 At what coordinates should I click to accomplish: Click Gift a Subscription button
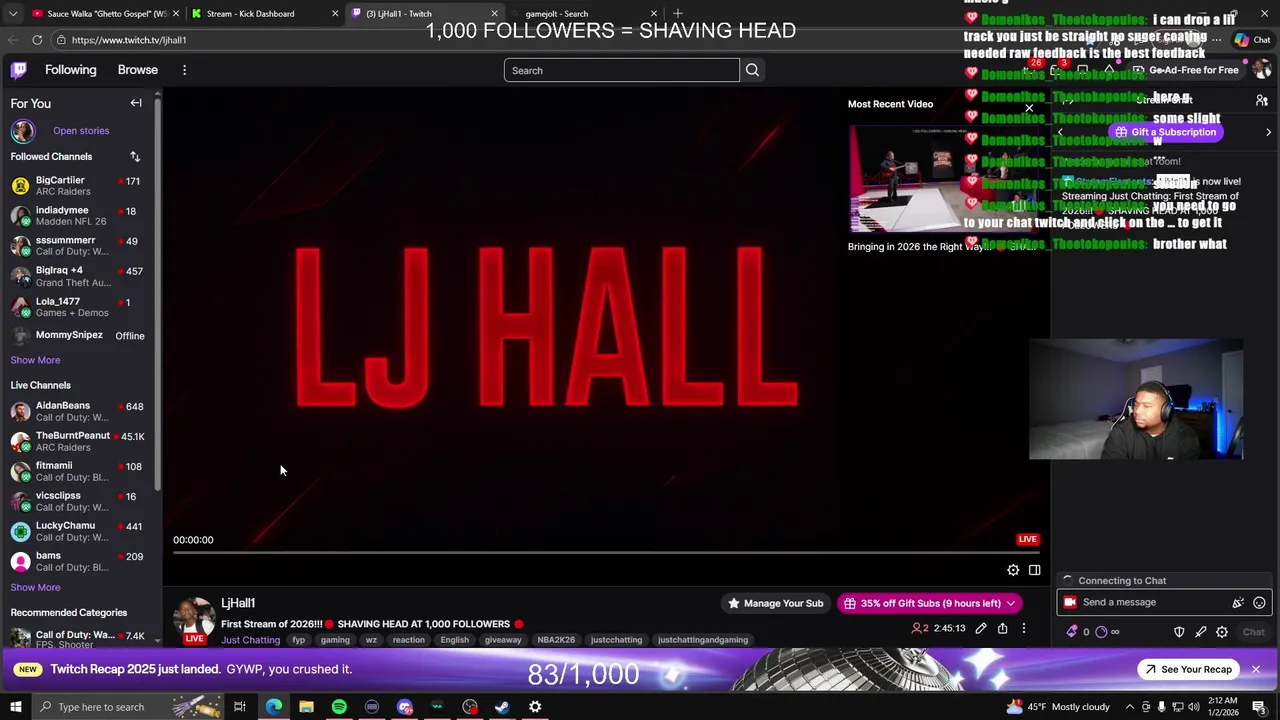[x=1166, y=132]
